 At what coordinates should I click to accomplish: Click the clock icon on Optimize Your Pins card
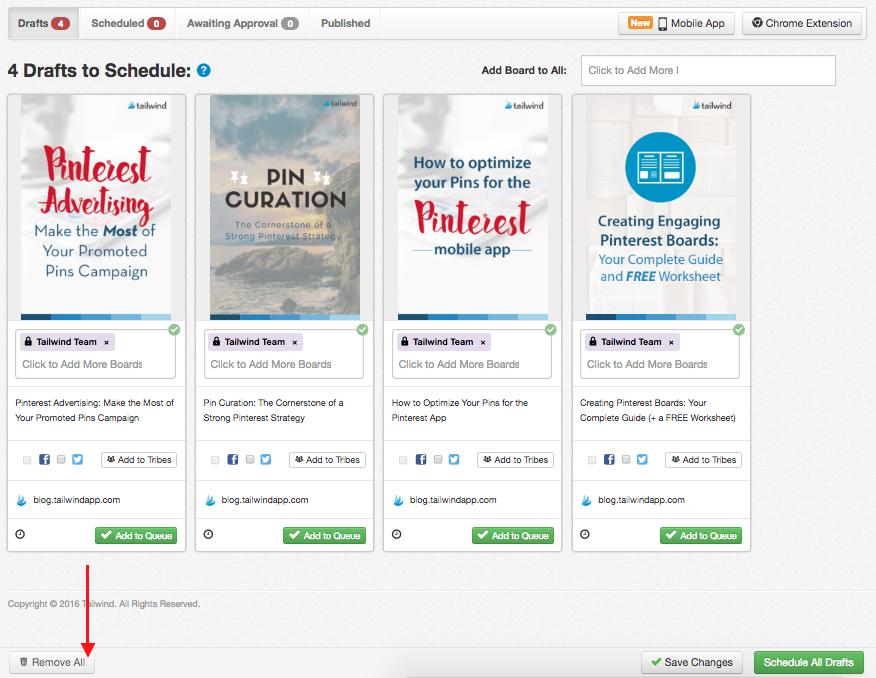click(x=397, y=534)
